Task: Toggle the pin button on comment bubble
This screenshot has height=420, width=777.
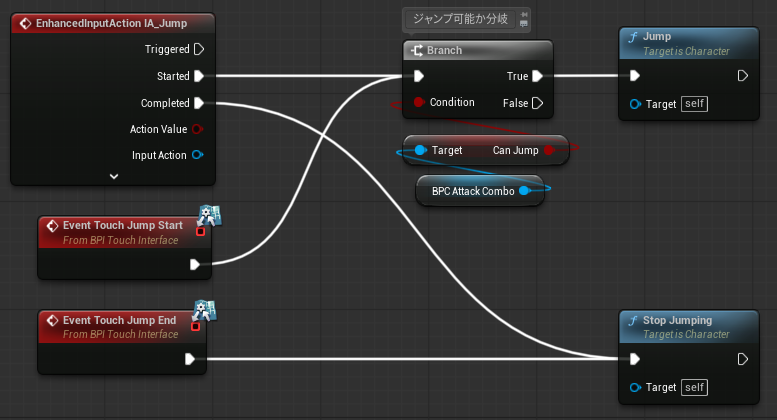Action: click(x=524, y=14)
